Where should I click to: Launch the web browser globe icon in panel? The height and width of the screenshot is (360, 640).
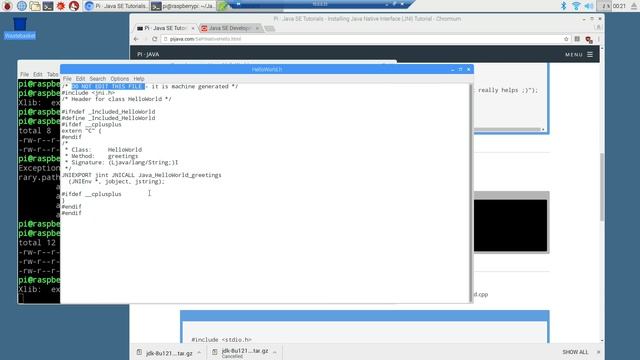22,6
